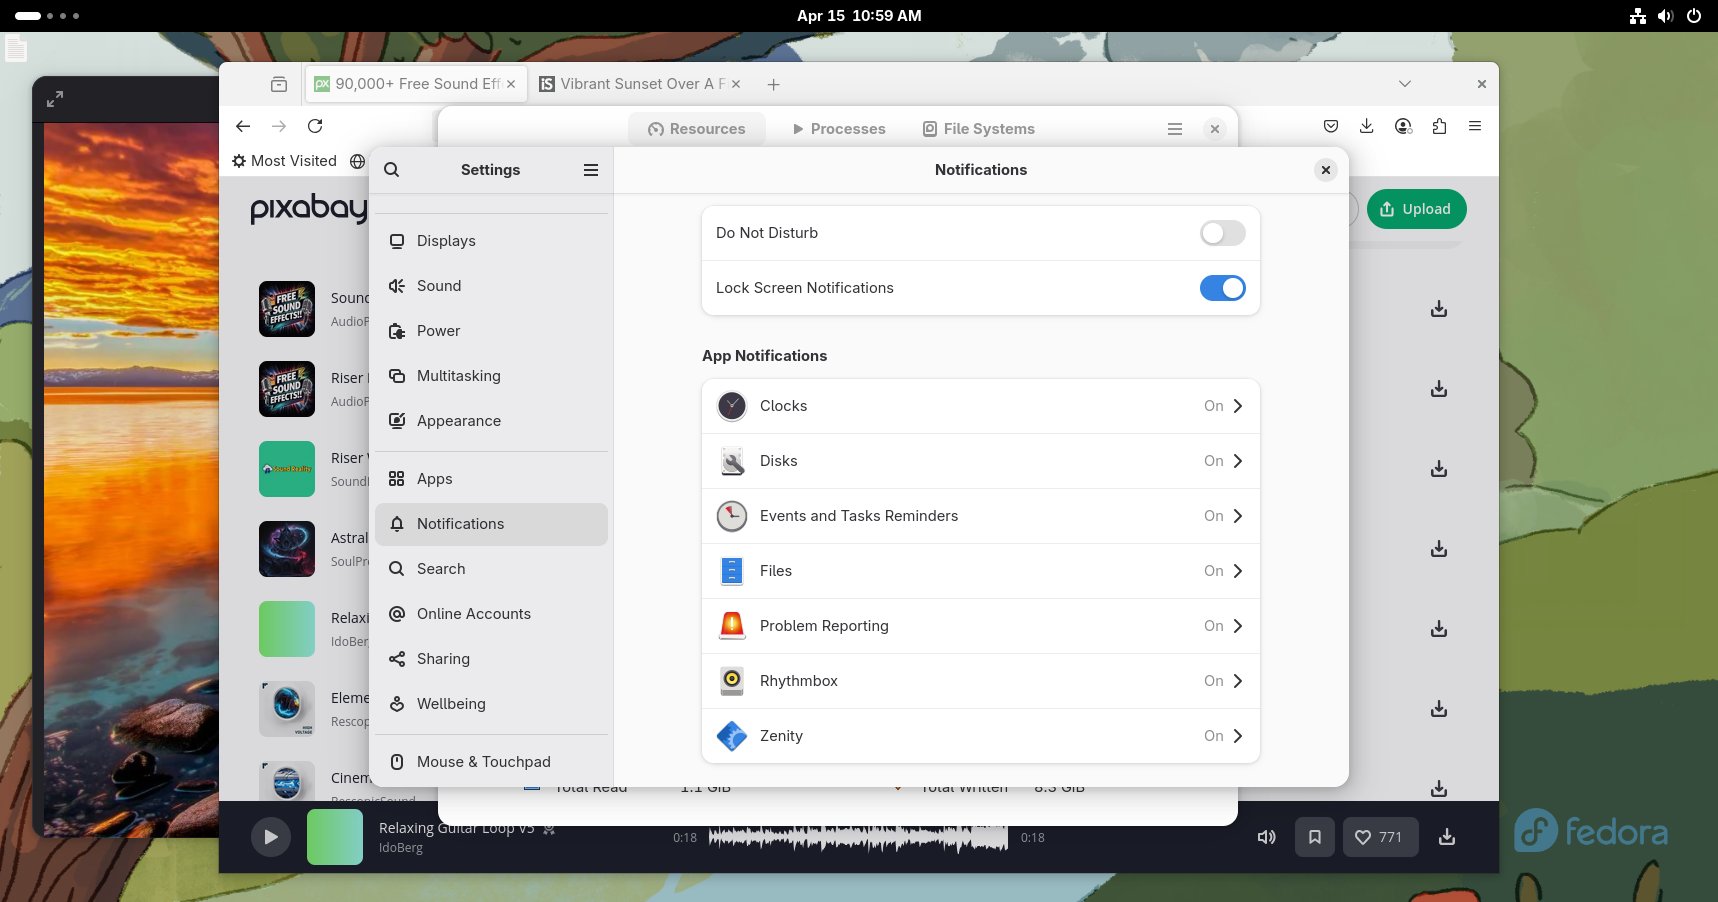Click the sunset photo in image viewer
This screenshot has width=1718, height=902.
tap(131, 478)
